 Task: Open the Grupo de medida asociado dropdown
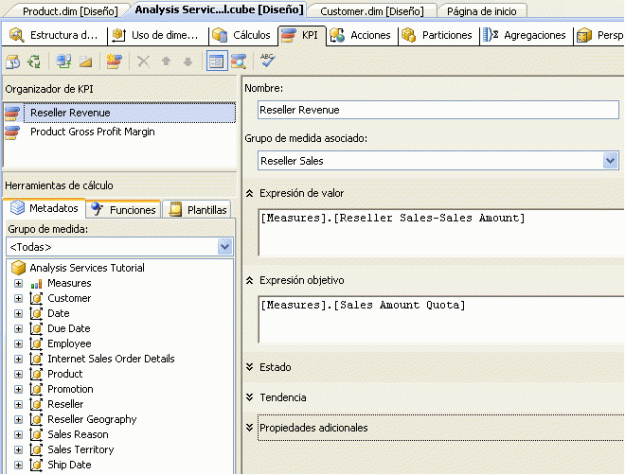610,160
